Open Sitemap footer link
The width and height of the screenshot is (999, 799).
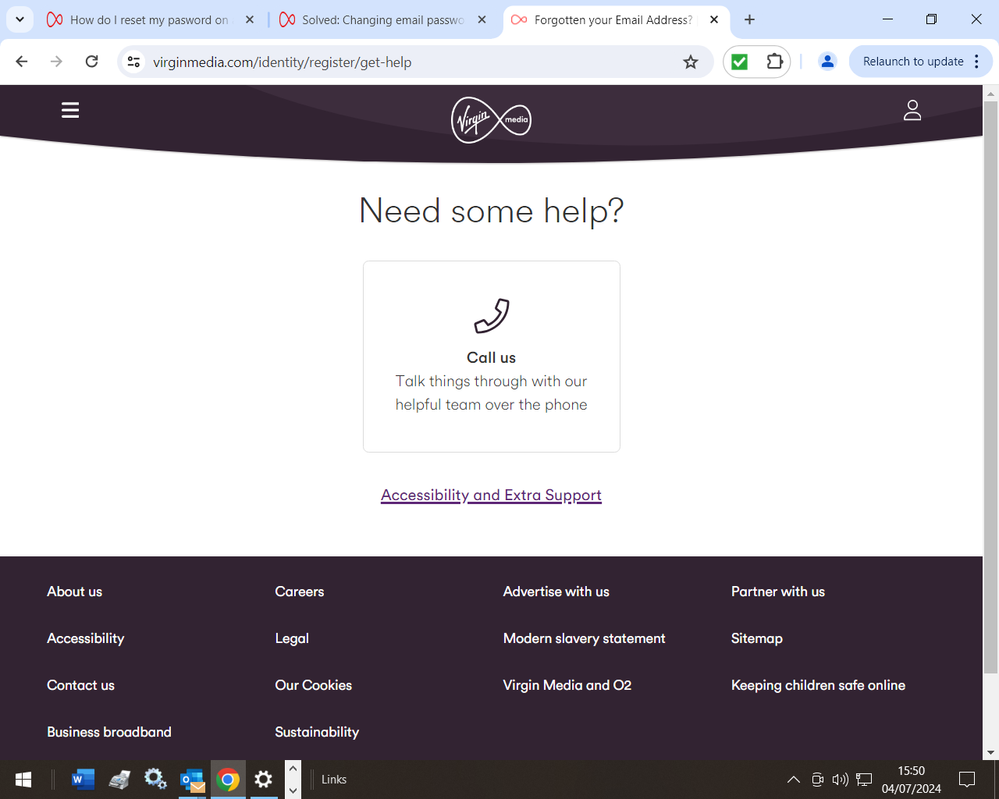[x=757, y=638]
